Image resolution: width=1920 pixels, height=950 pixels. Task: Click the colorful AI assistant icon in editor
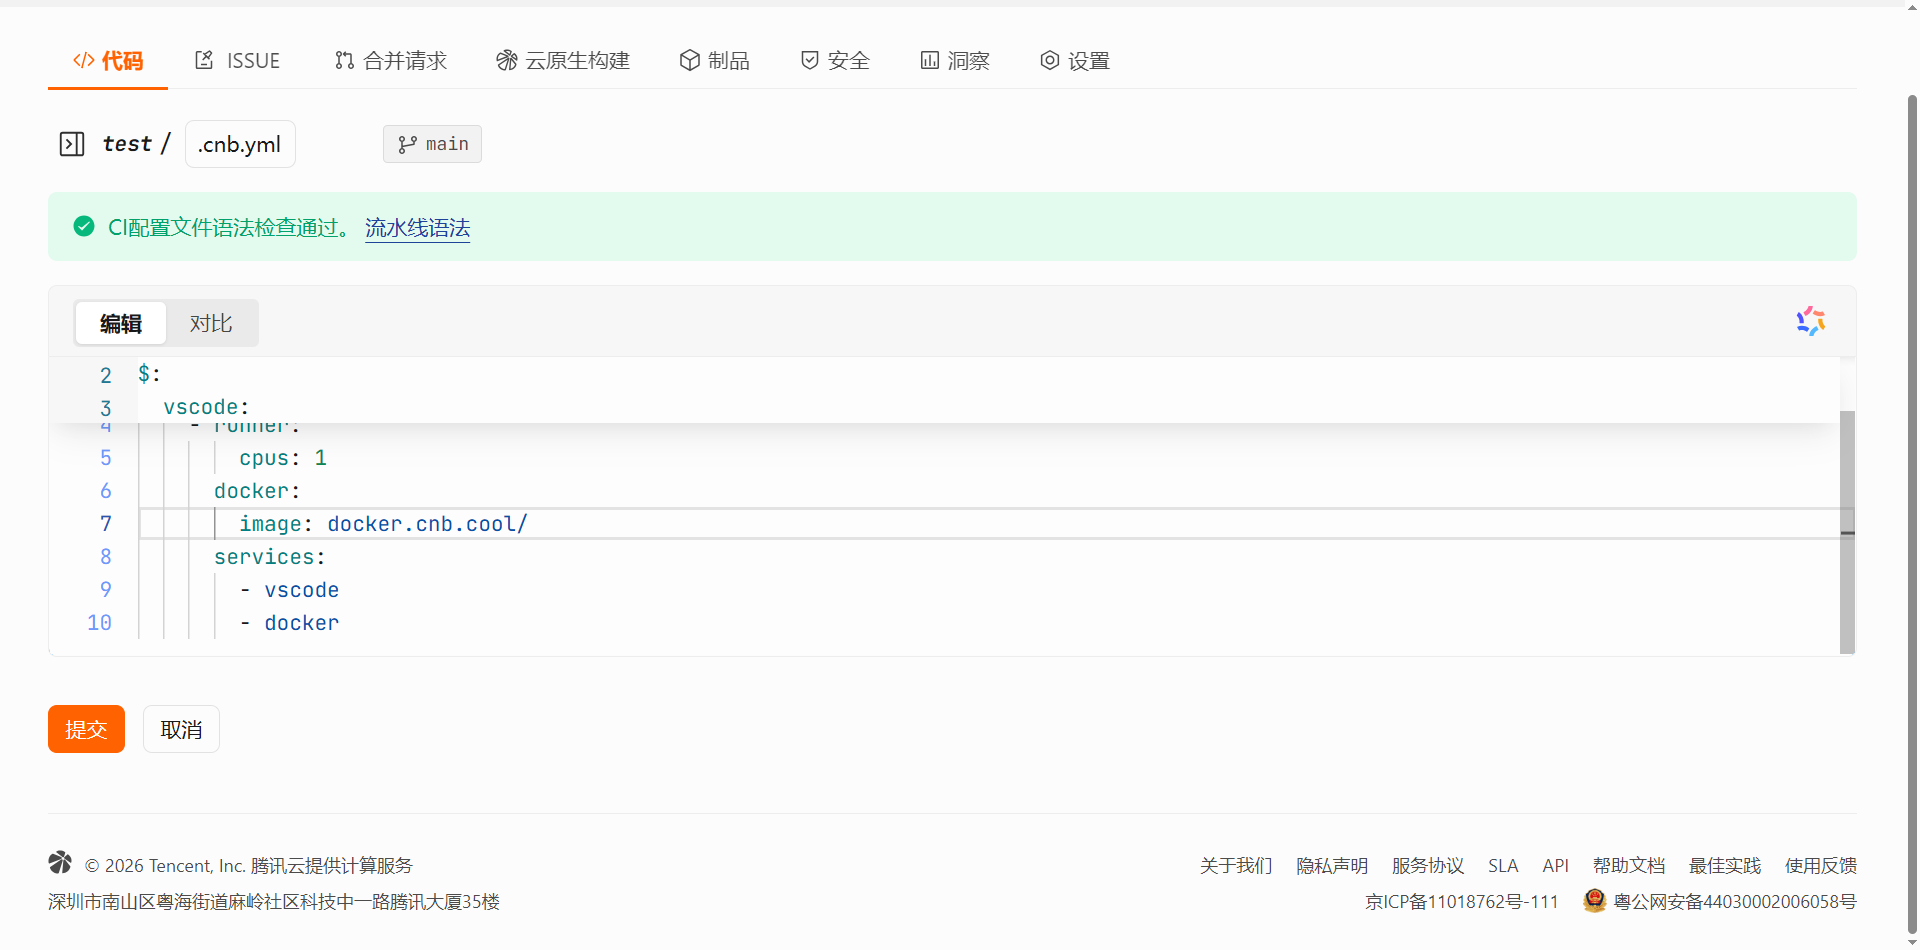pyautogui.click(x=1810, y=321)
